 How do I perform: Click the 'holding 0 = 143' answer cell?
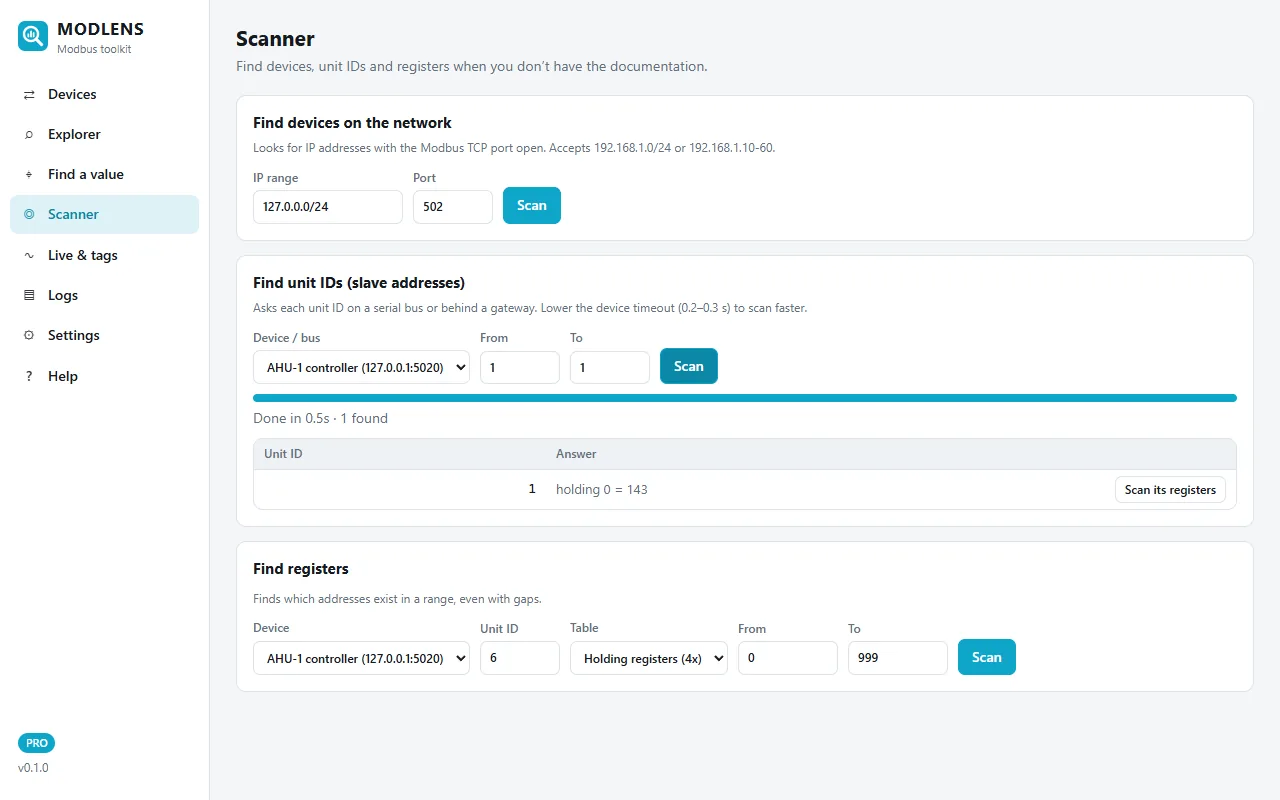(602, 489)
